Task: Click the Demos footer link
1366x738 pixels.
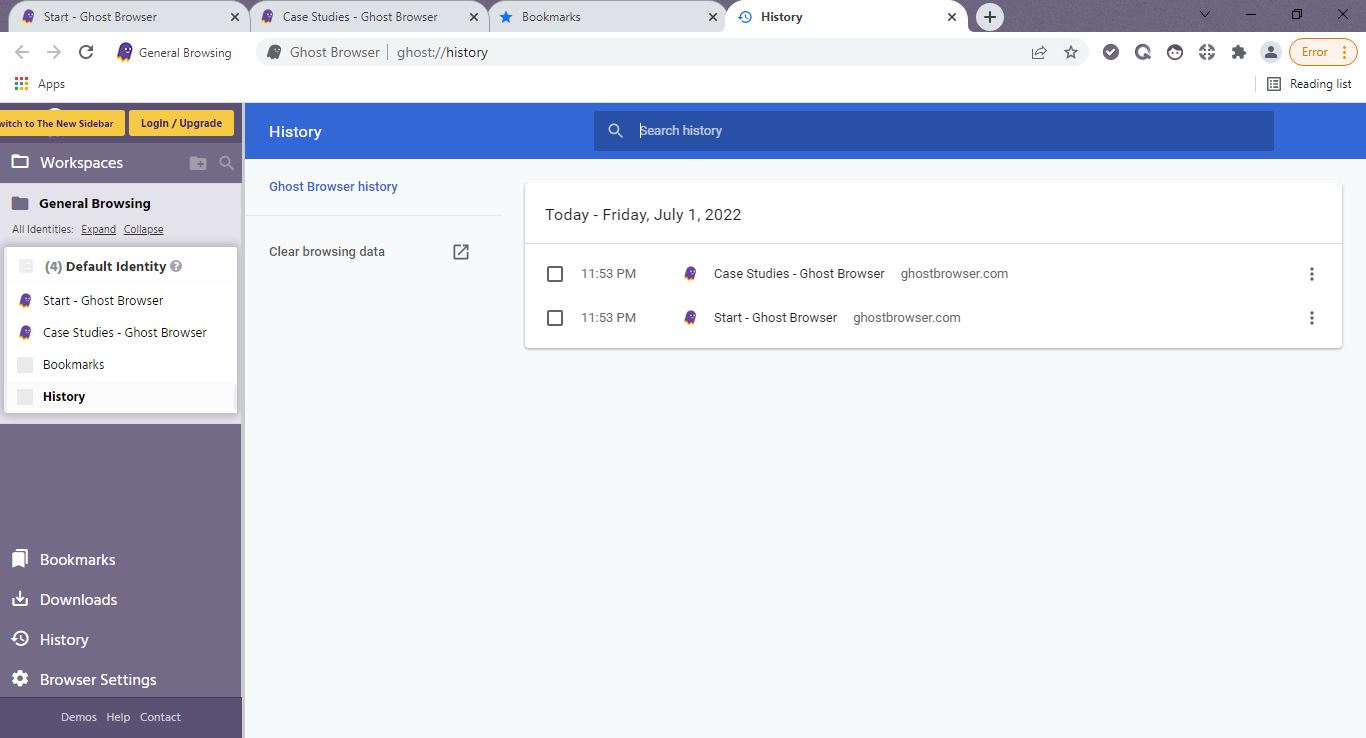Action: tap(79, 717)
